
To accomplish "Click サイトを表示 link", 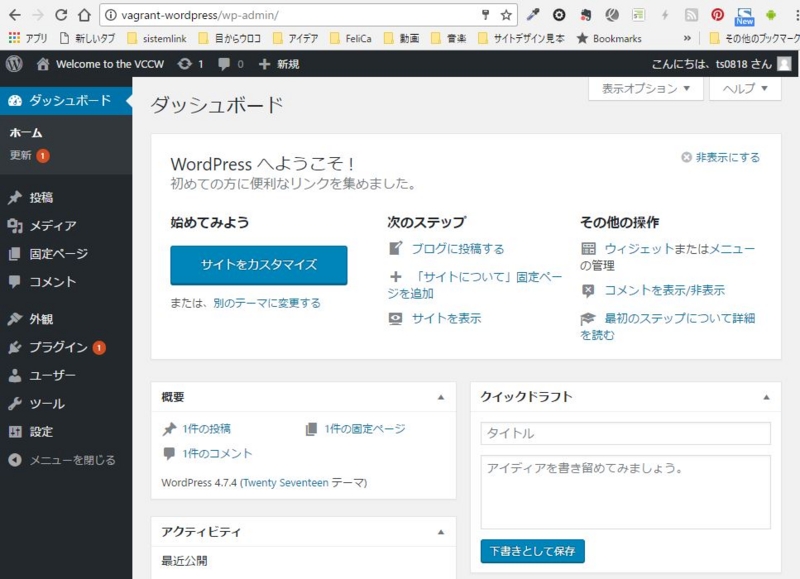I will 446,318.
